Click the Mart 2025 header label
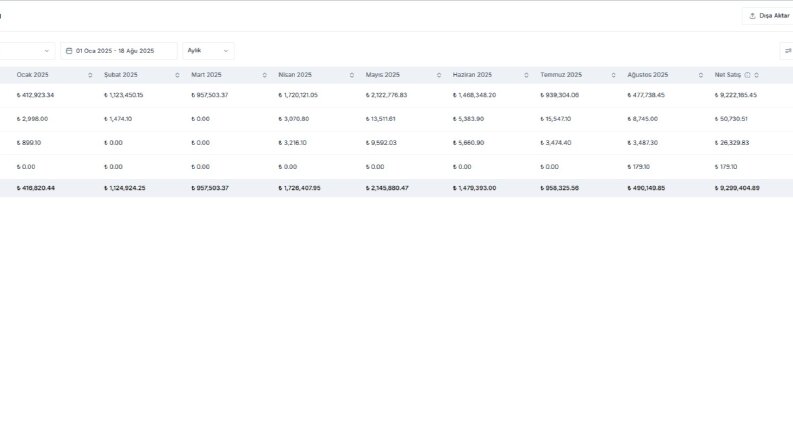793x446 pixels. [206, 75]
